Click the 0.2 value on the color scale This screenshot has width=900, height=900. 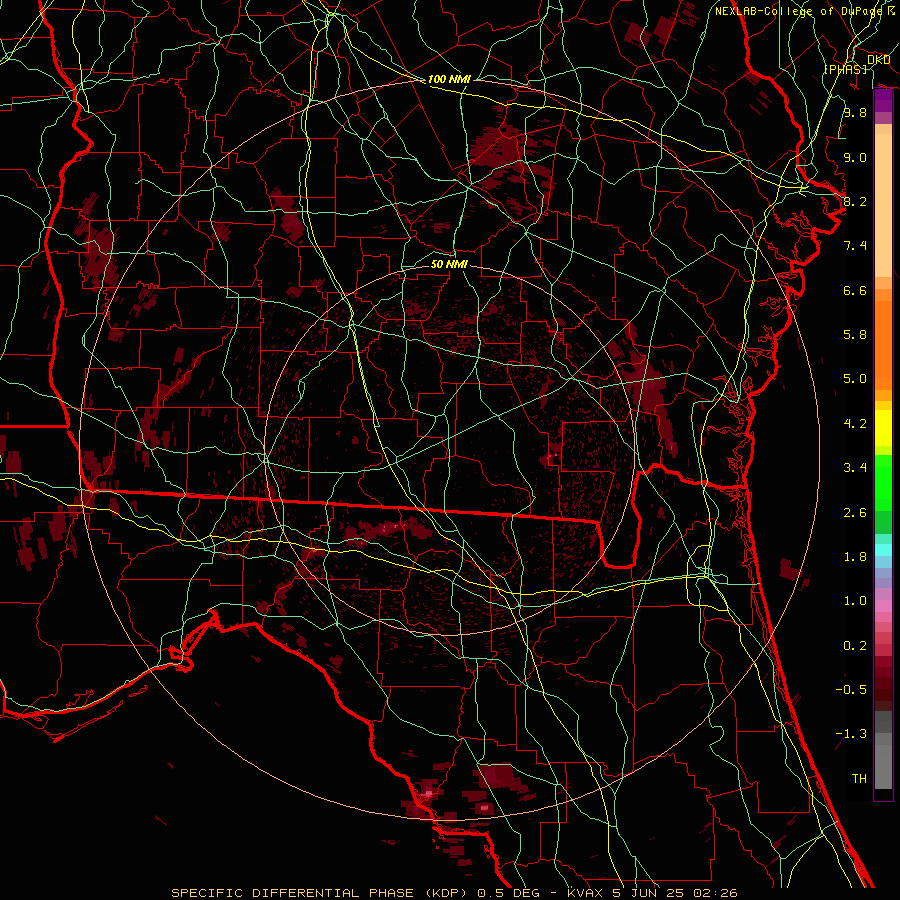coord(855,646)
